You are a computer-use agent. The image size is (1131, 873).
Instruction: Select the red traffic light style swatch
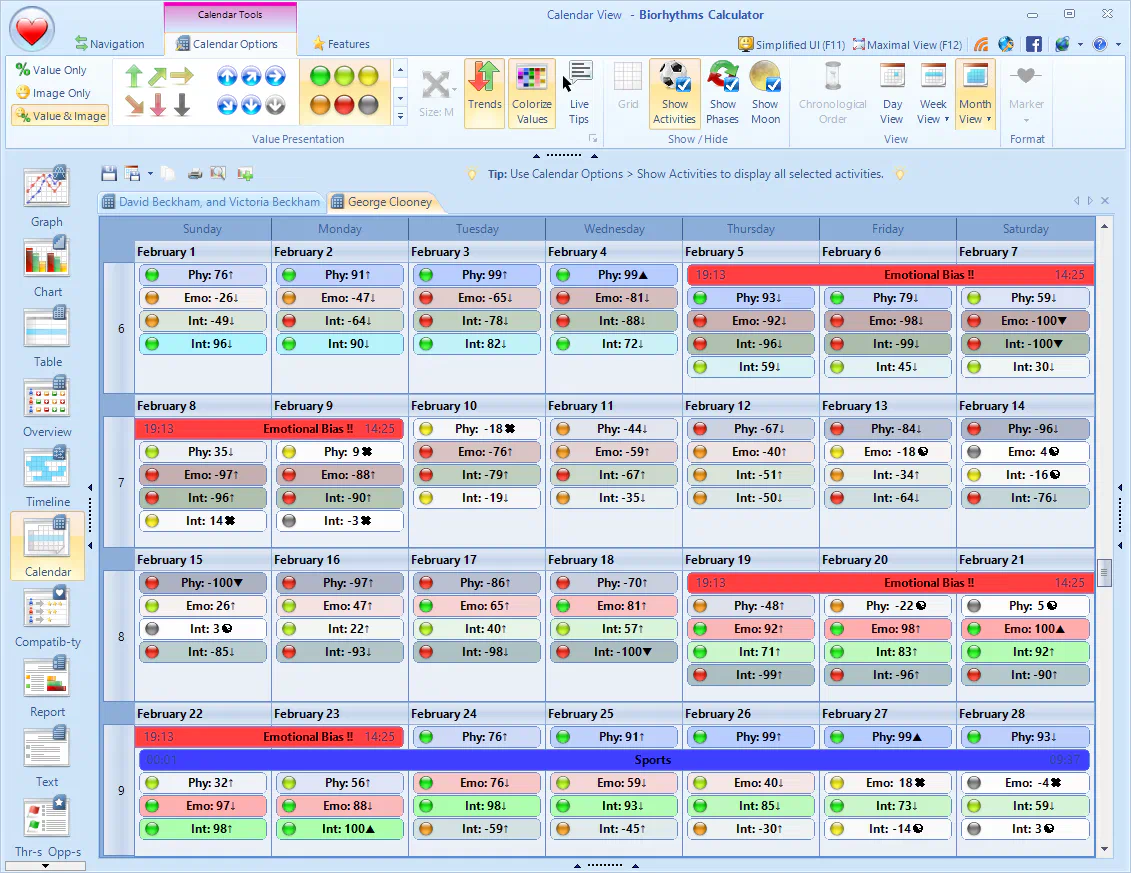tap(344, 104)
